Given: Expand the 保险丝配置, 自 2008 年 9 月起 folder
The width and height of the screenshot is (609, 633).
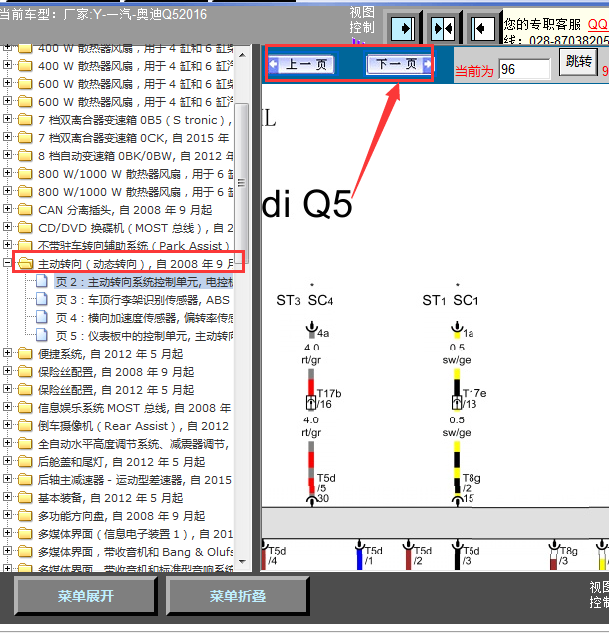Looking at the screenshot, I should (7, 371).
